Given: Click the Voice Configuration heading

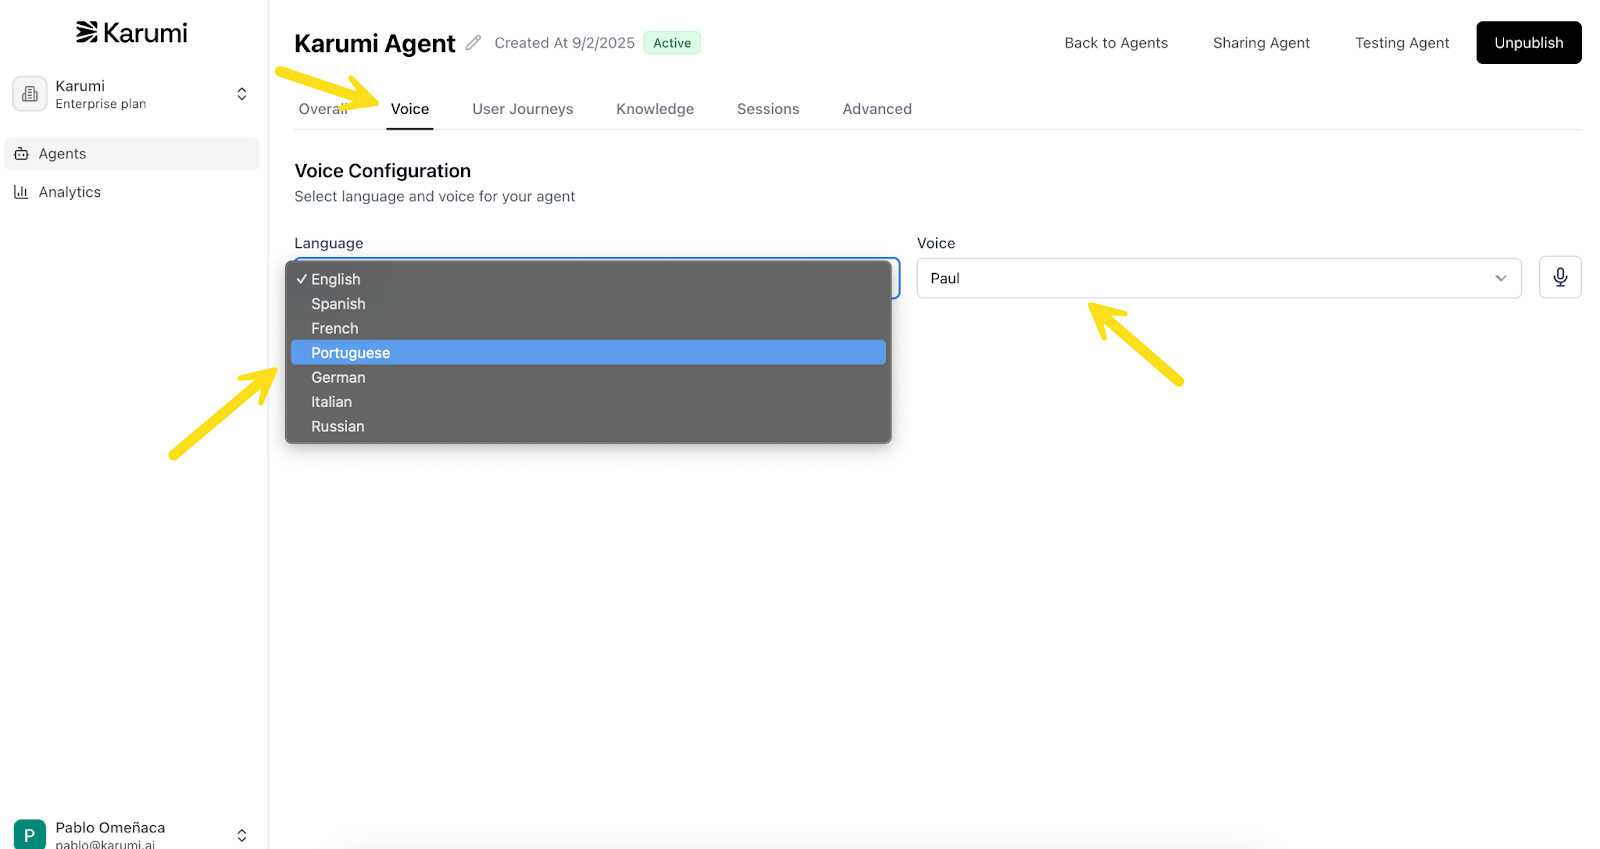Looking at the screenshot, I should click(382, 171).
